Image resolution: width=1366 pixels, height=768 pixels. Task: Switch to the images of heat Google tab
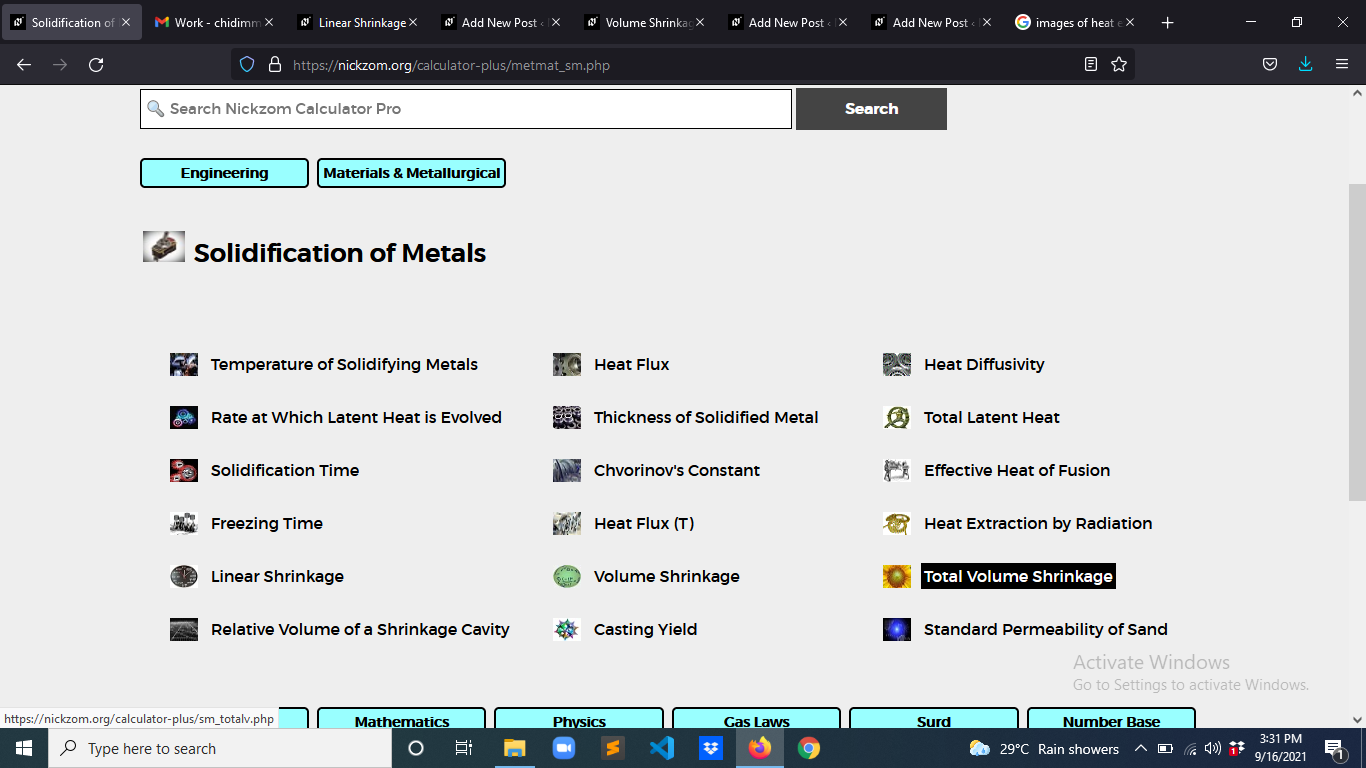pyautogui.click(x=1075, y=22)
